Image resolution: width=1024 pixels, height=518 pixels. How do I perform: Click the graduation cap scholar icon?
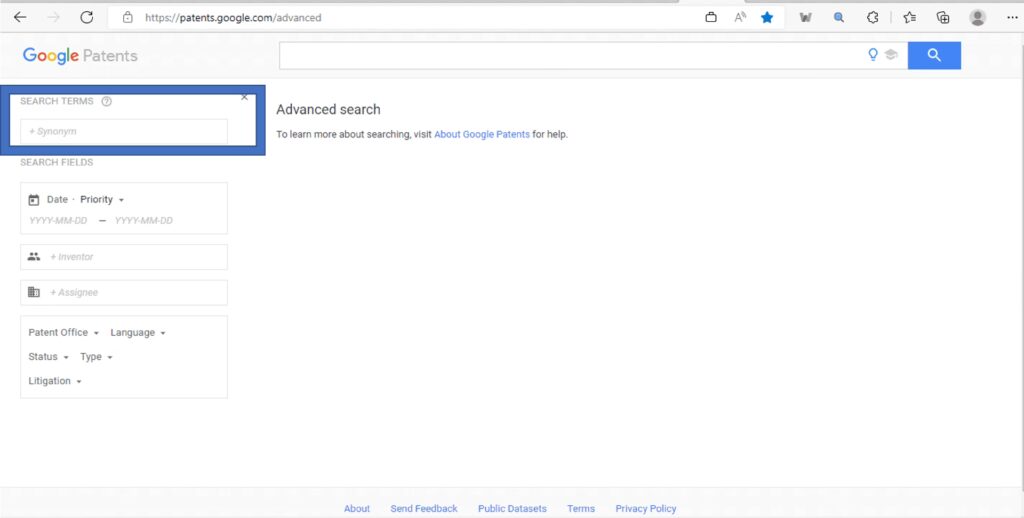(x=890, y=56)
